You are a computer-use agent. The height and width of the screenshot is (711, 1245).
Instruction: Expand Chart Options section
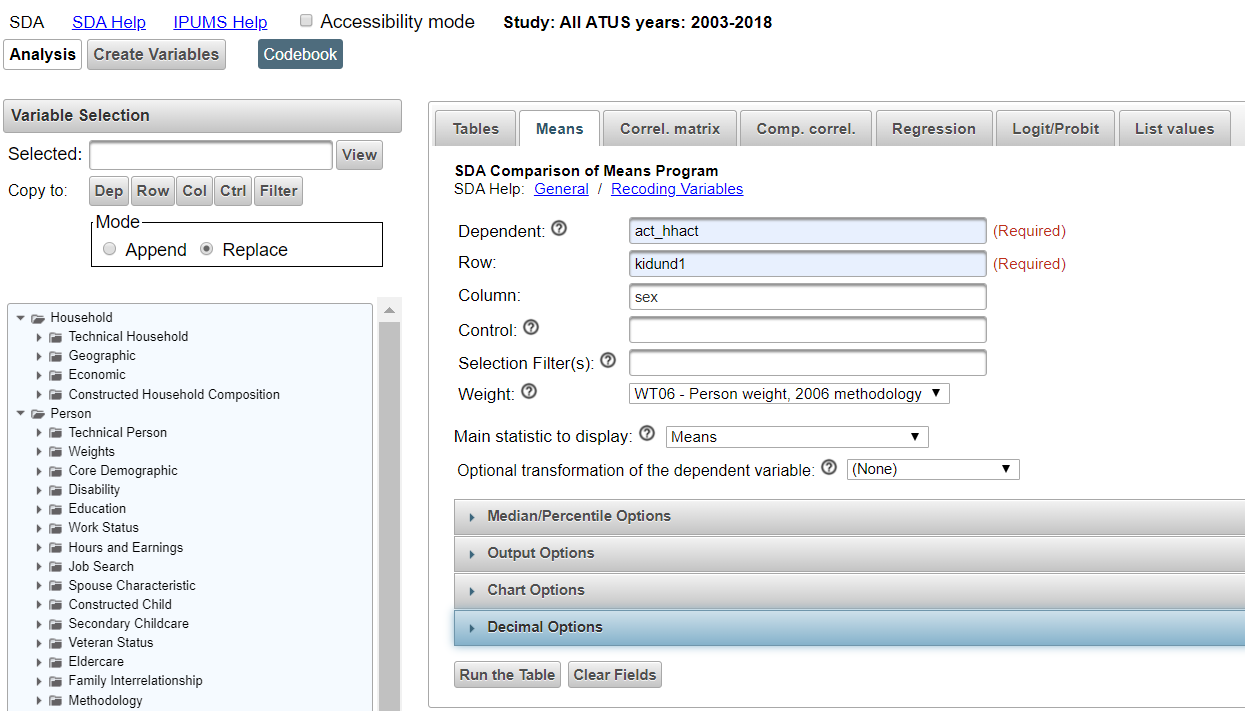[849, 590]
